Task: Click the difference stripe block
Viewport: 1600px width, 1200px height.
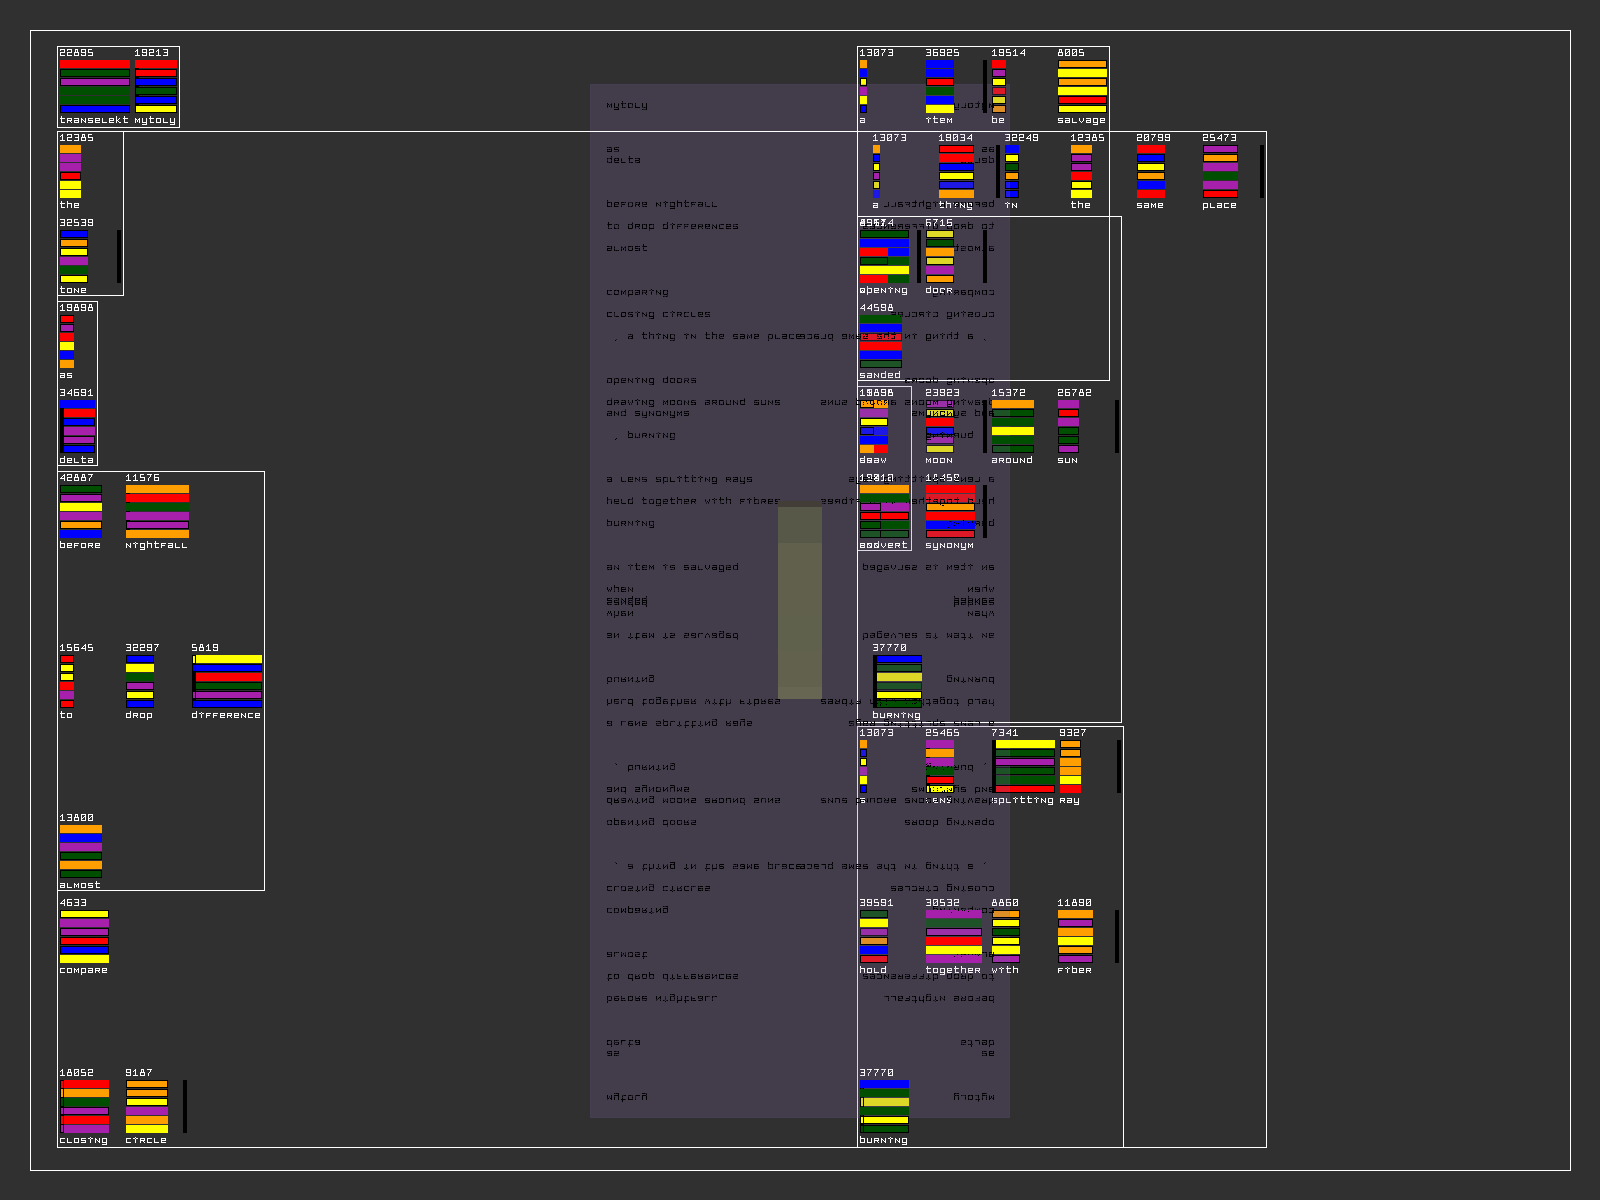Action: click(x=227, y=681)
